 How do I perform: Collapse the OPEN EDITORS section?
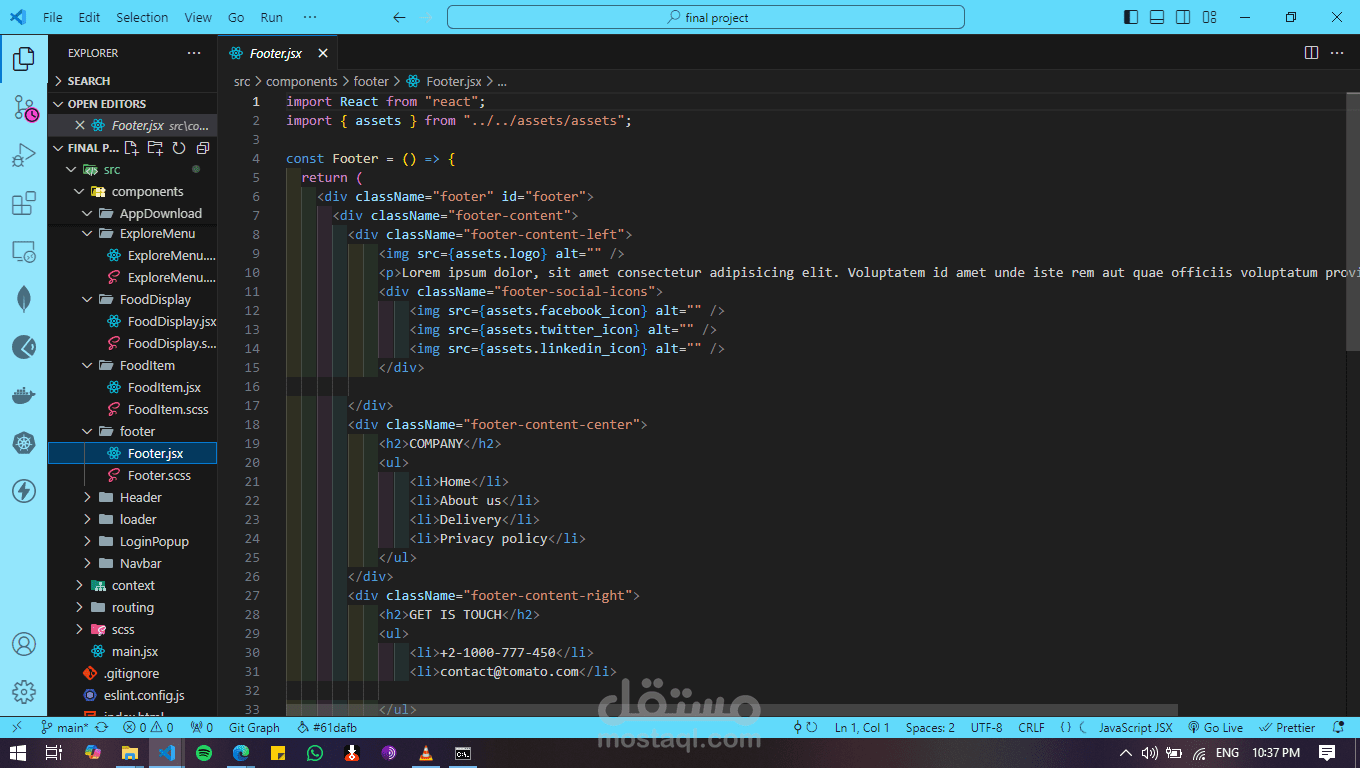(132, 104)
